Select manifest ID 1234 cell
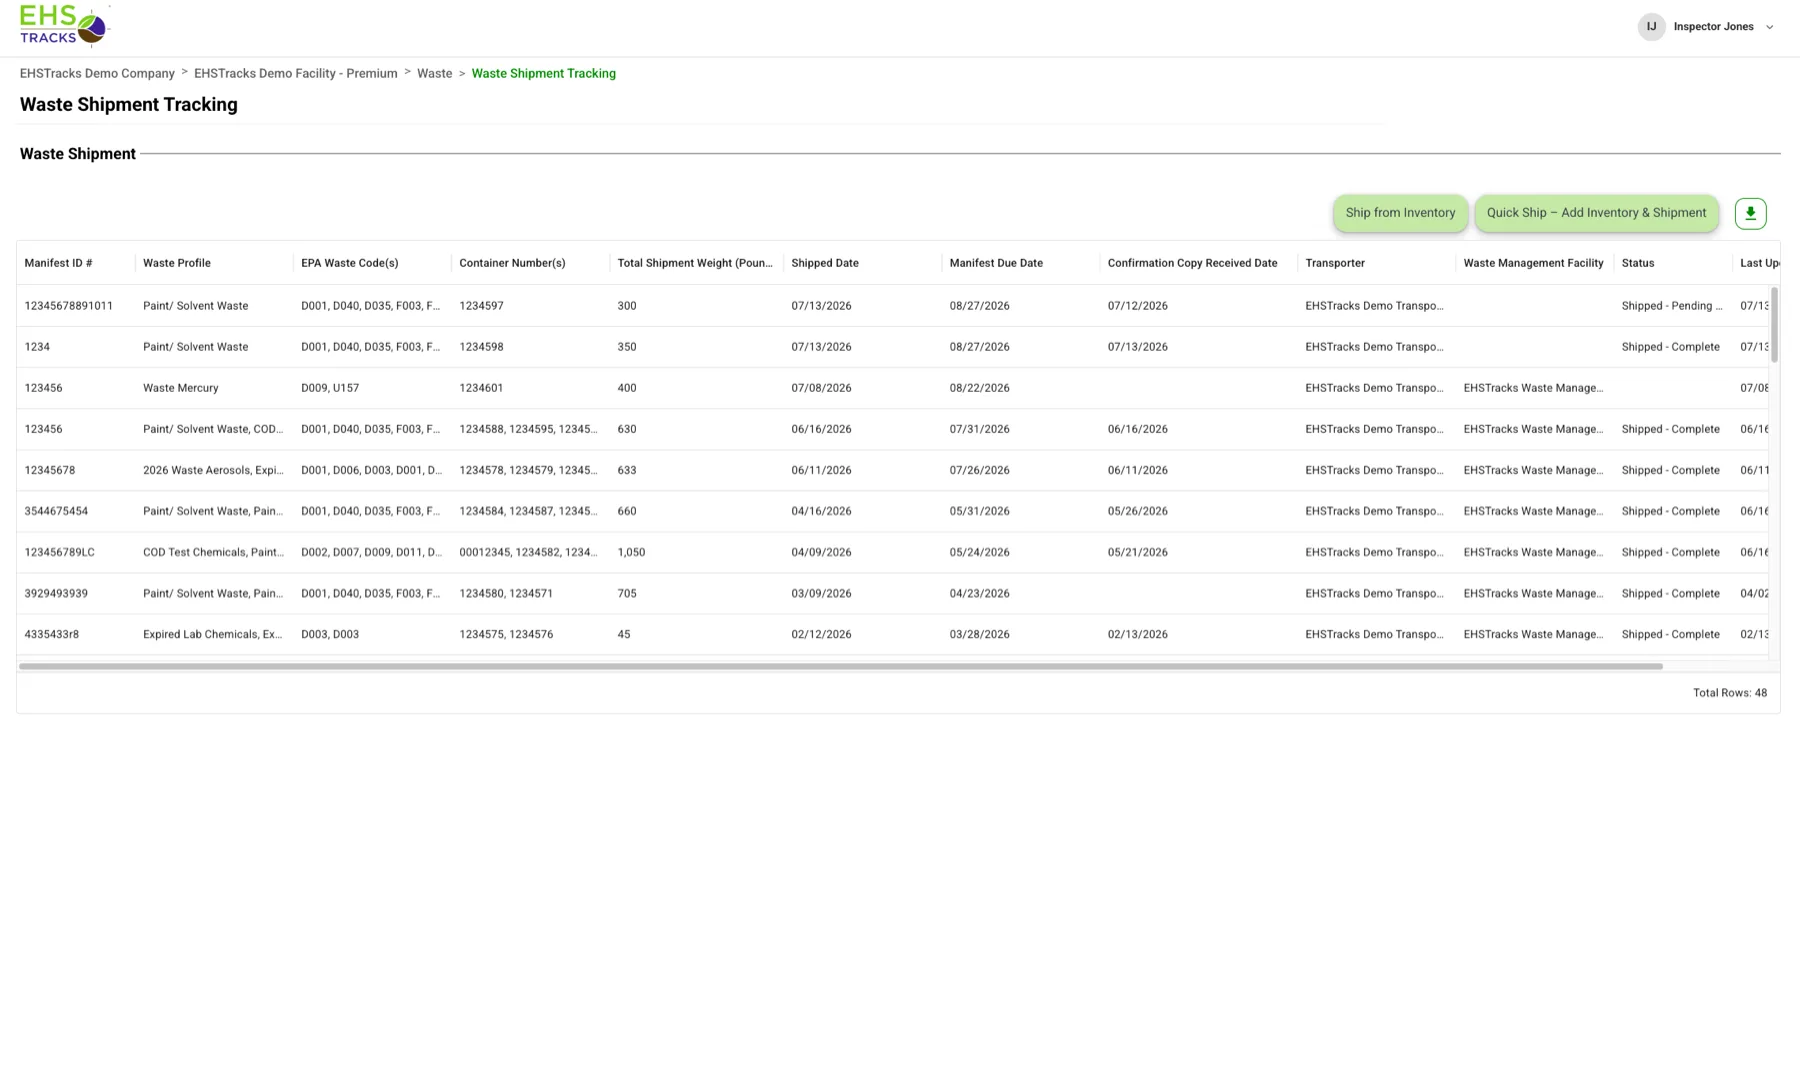Image resolution: width=1800 pixels, height=1089 pixels. [x=76, y=347]
